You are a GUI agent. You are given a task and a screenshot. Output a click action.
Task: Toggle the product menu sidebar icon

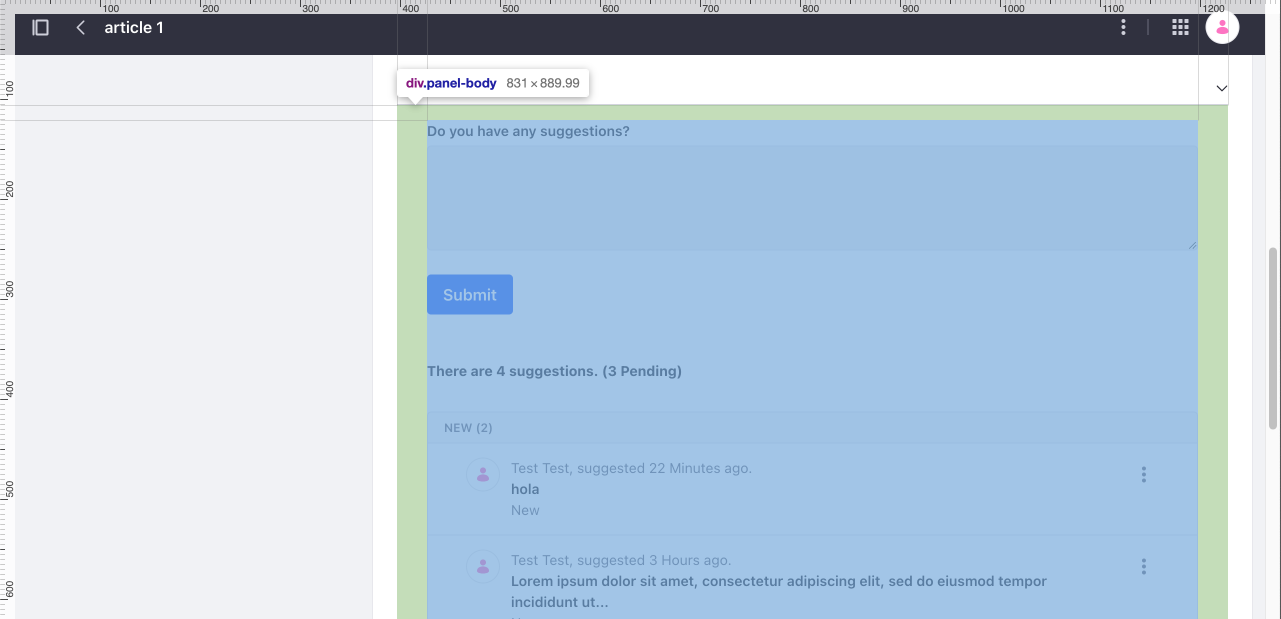click(x=41, y=27)
